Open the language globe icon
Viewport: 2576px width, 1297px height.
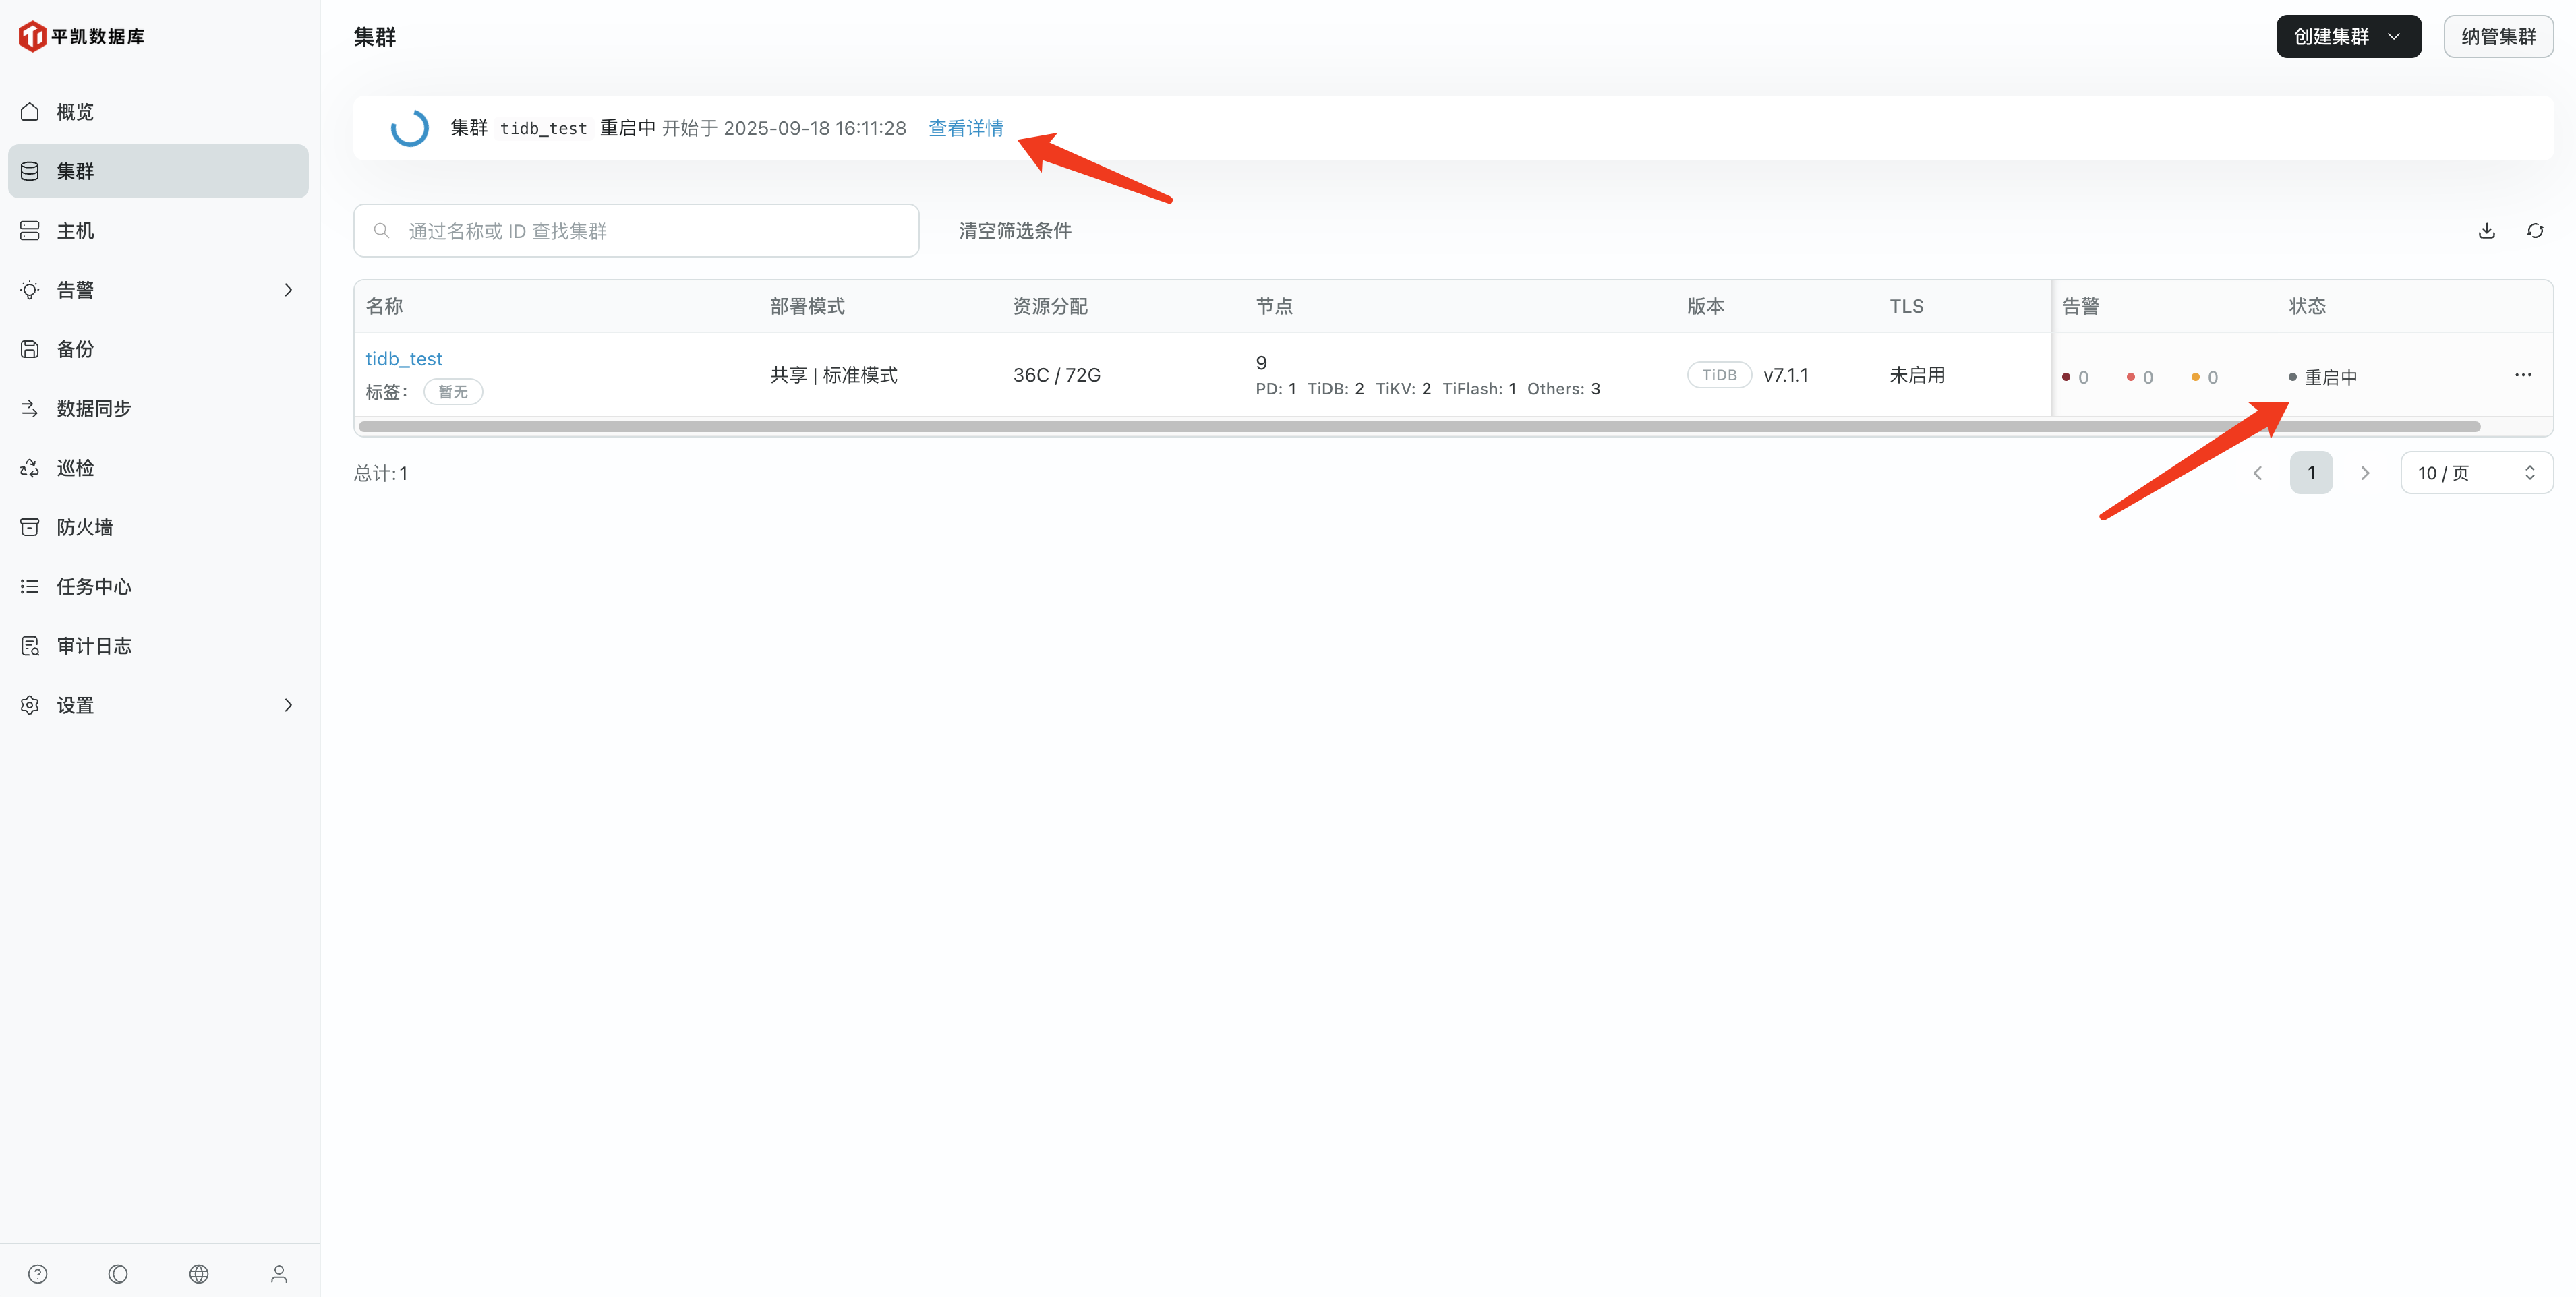[198, 1273]
